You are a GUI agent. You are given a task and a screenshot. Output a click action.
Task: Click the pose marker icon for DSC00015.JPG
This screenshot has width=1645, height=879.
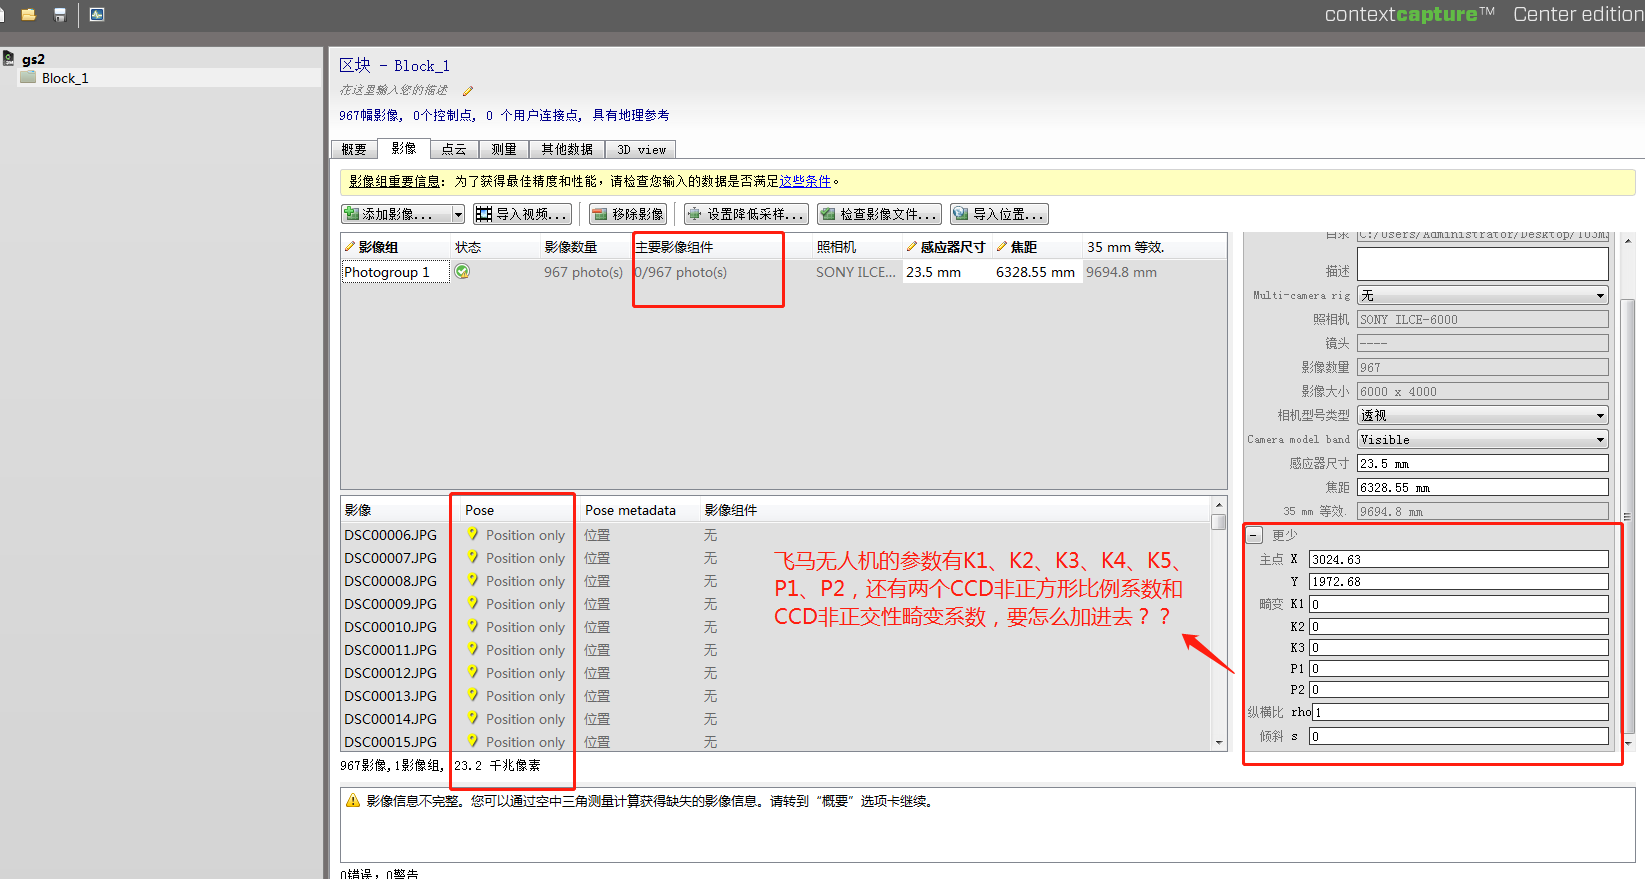coord(473,741)
